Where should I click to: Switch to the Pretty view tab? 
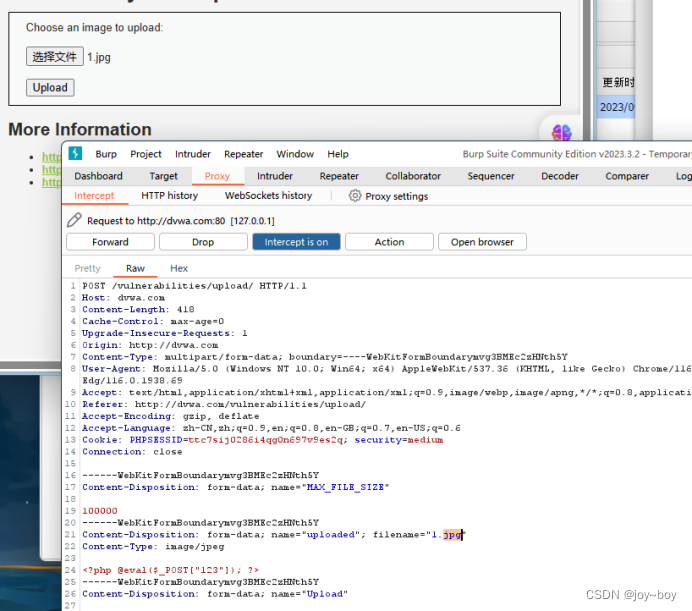point(87,268)
